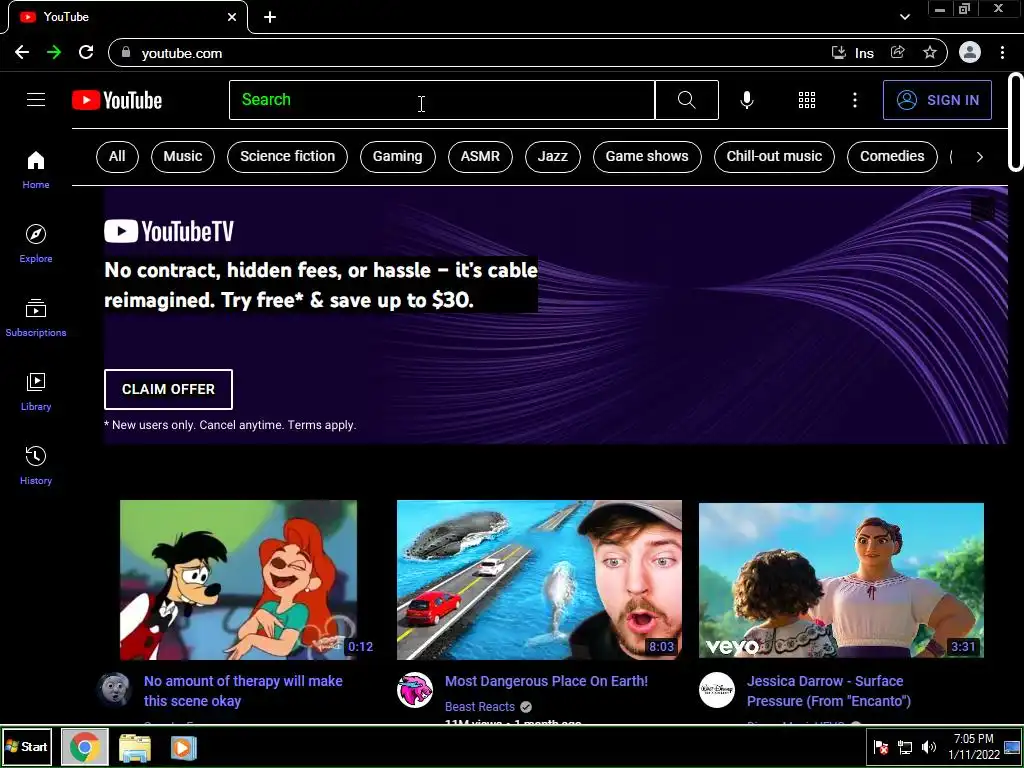Open Windows Start menu
The image size is (1024, 768).
(27, 746)
